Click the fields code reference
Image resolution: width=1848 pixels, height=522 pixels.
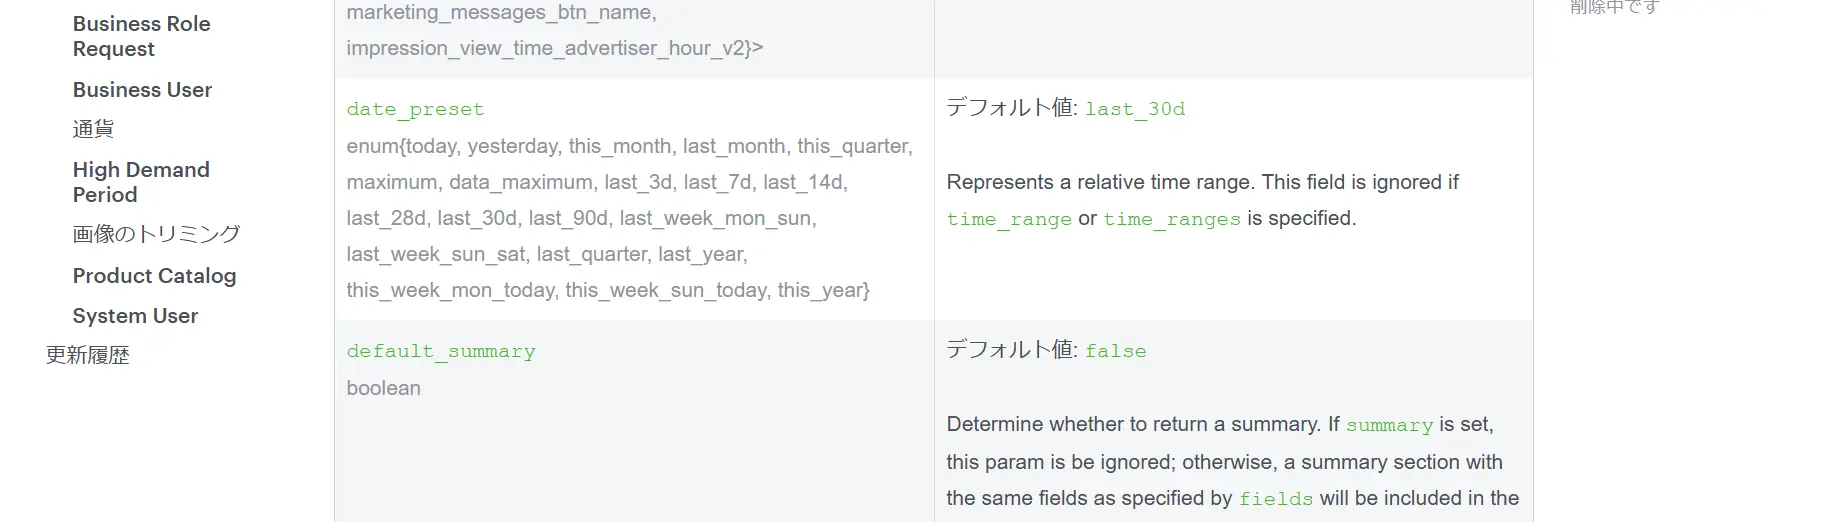[x=1276, y=499]
